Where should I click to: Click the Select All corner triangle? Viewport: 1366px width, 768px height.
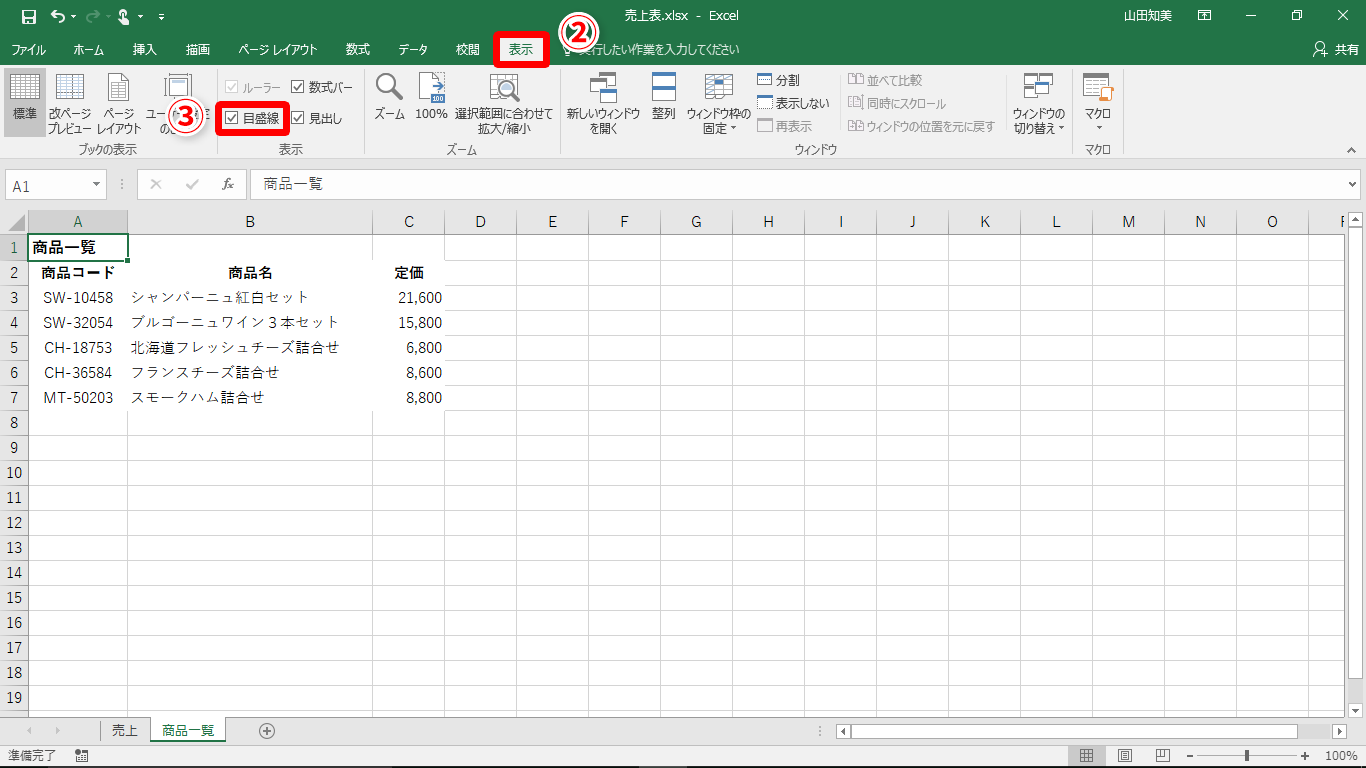(x=17, y=222)
